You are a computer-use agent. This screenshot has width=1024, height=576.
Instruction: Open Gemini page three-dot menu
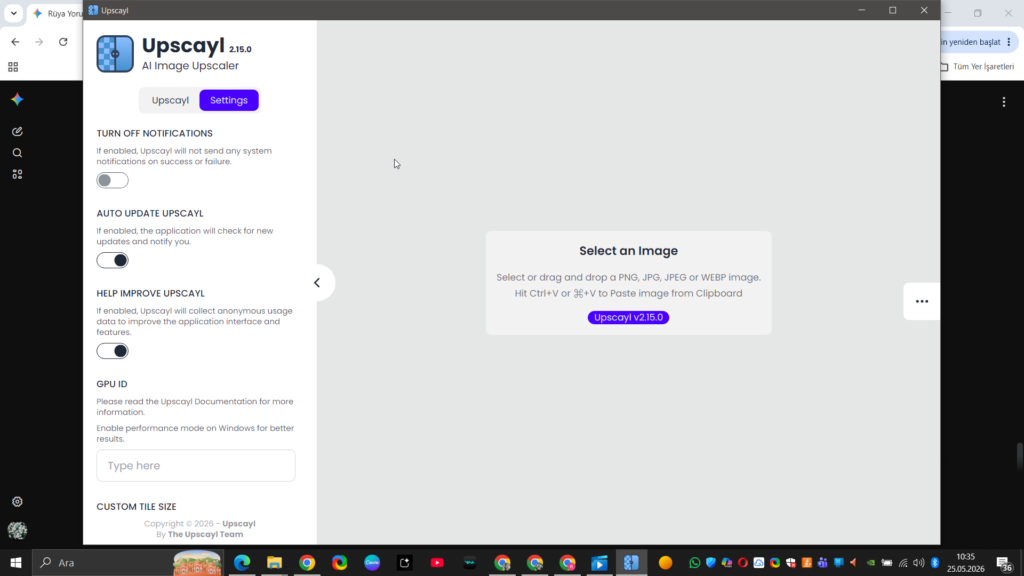click(x=1004, y=102)
